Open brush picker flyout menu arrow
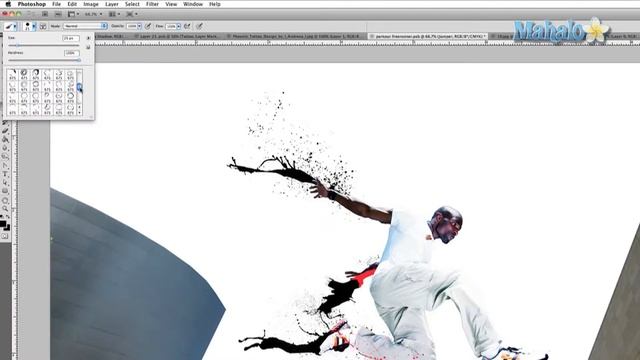The image size is (640, 360). tap(88, 38)
